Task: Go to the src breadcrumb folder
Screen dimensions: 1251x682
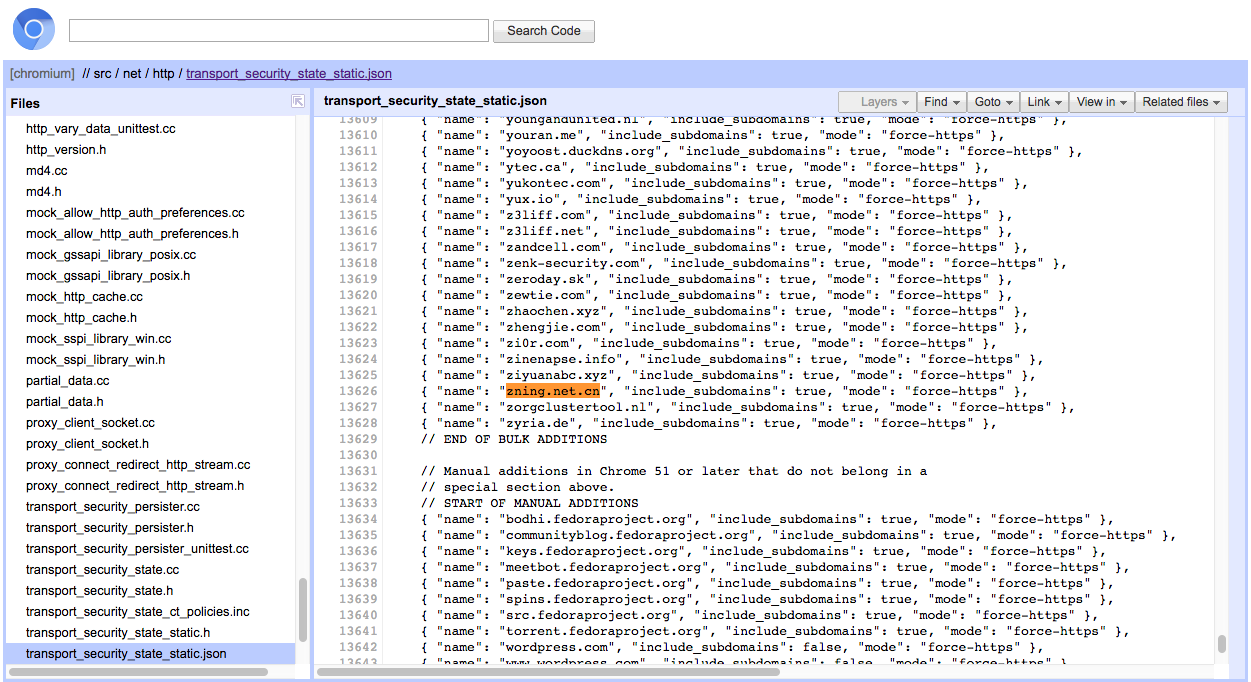Action: tap(102, 74)
